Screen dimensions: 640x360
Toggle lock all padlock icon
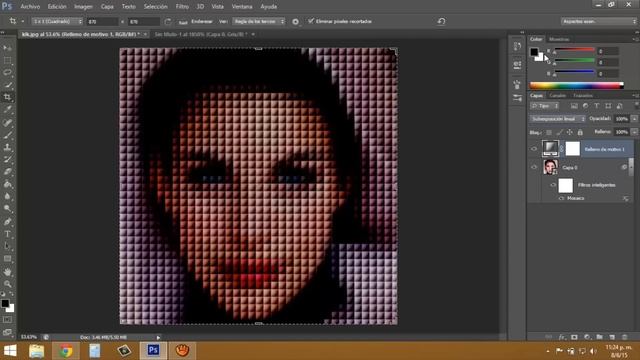pos(580,132)
